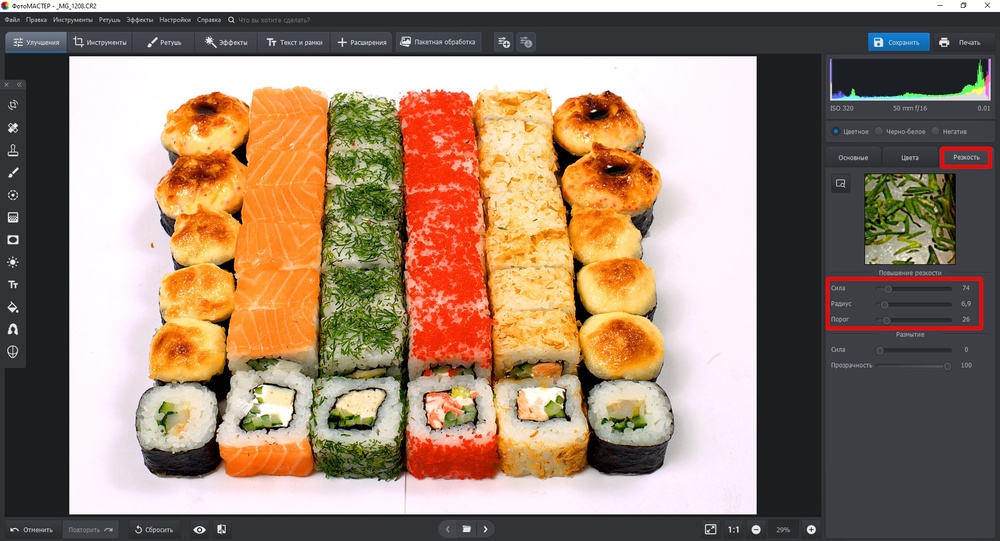Select the radial filter dotted-circle tool
The image size is (1000, 541).
13,195
